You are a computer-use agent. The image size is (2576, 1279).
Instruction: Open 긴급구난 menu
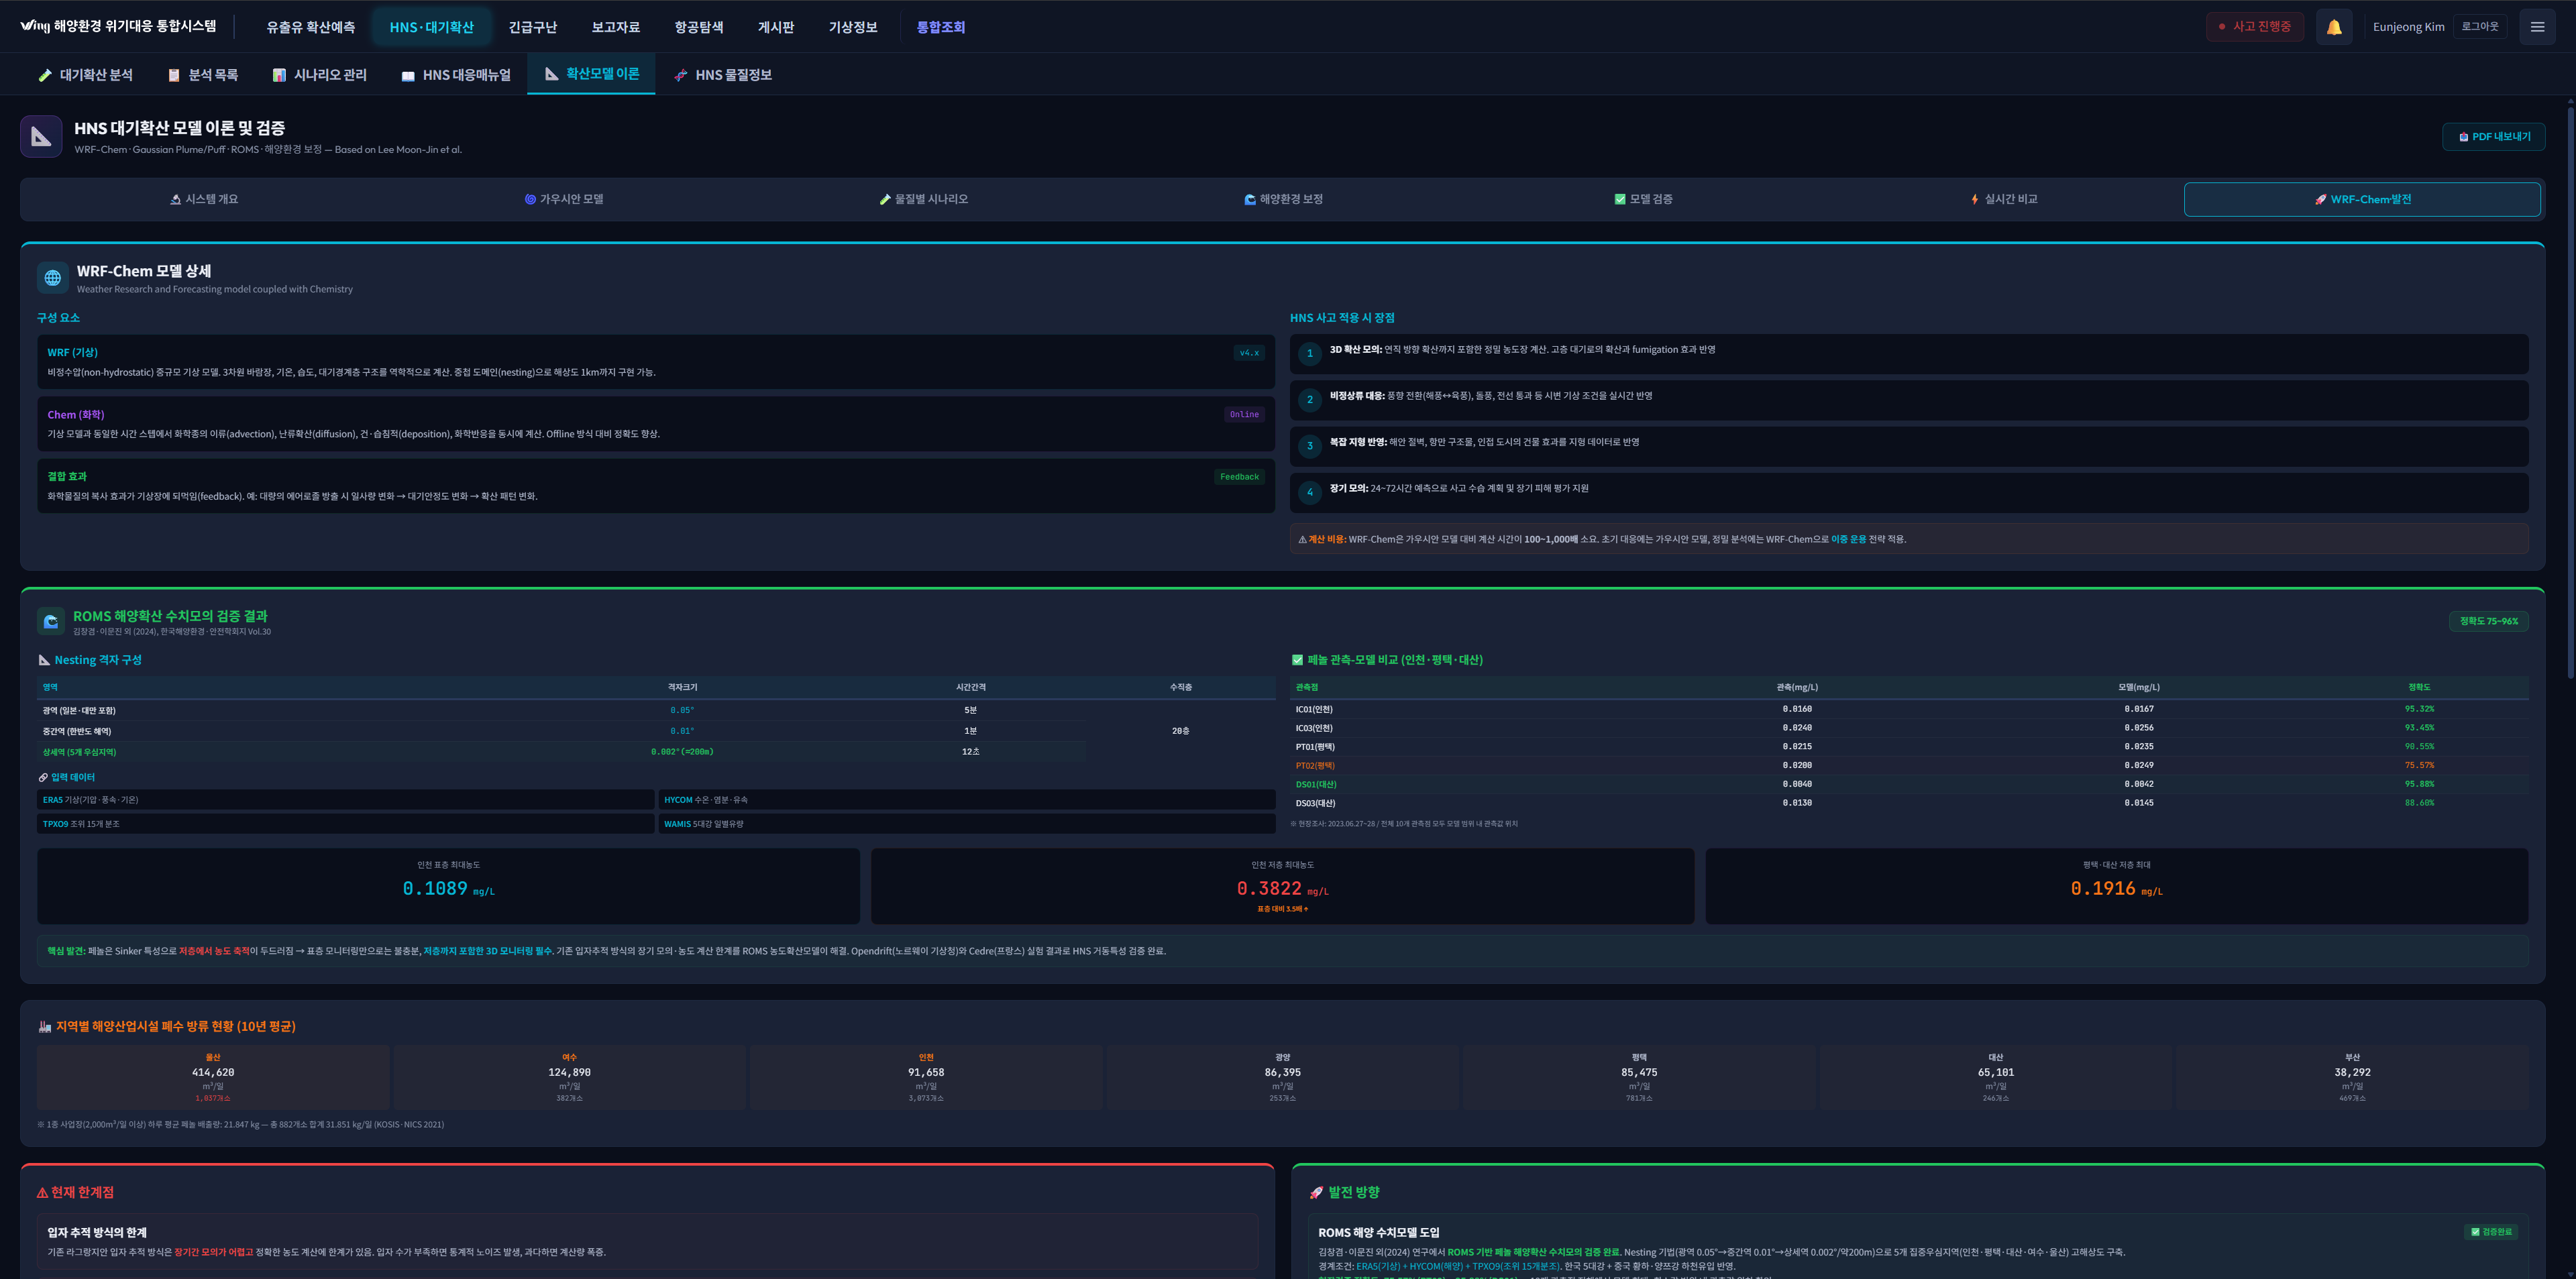(x=532, y=27)
